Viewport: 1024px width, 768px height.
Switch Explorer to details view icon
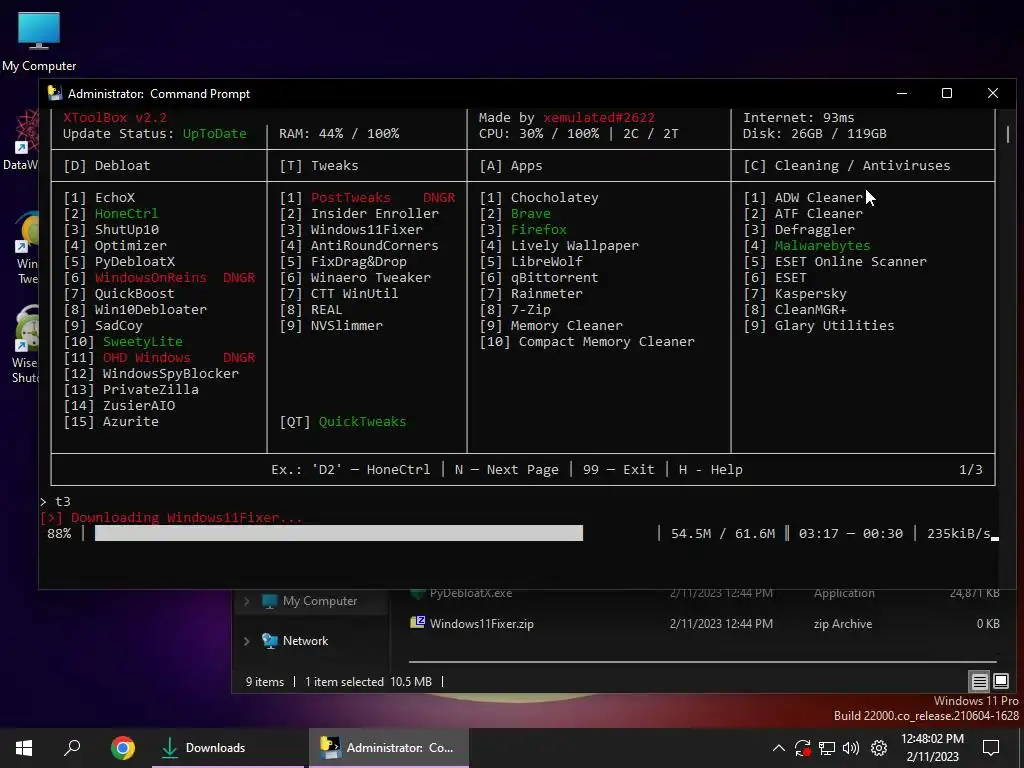click(x=980, y=681)
